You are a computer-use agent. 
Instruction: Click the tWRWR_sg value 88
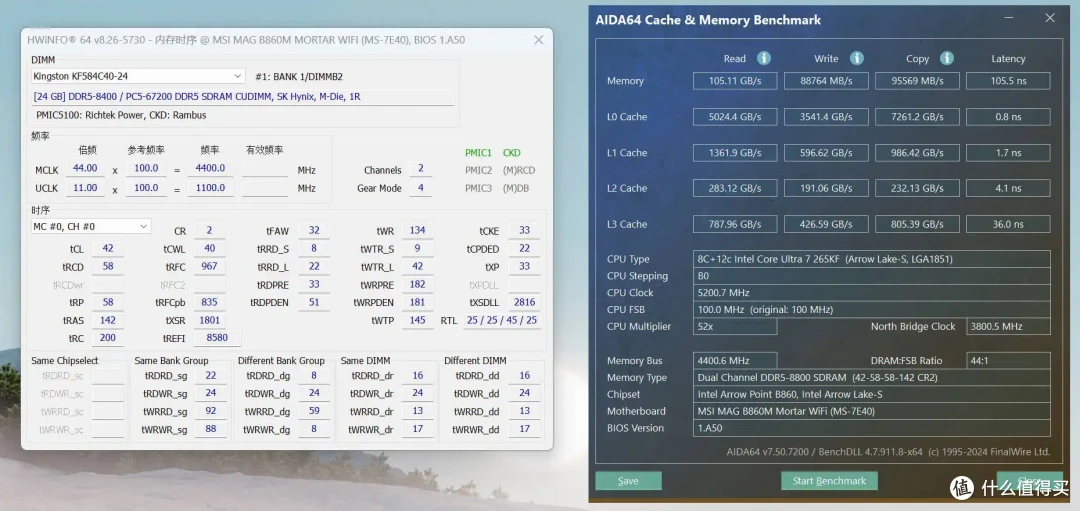pyautogui.click(x=211, y=429)
